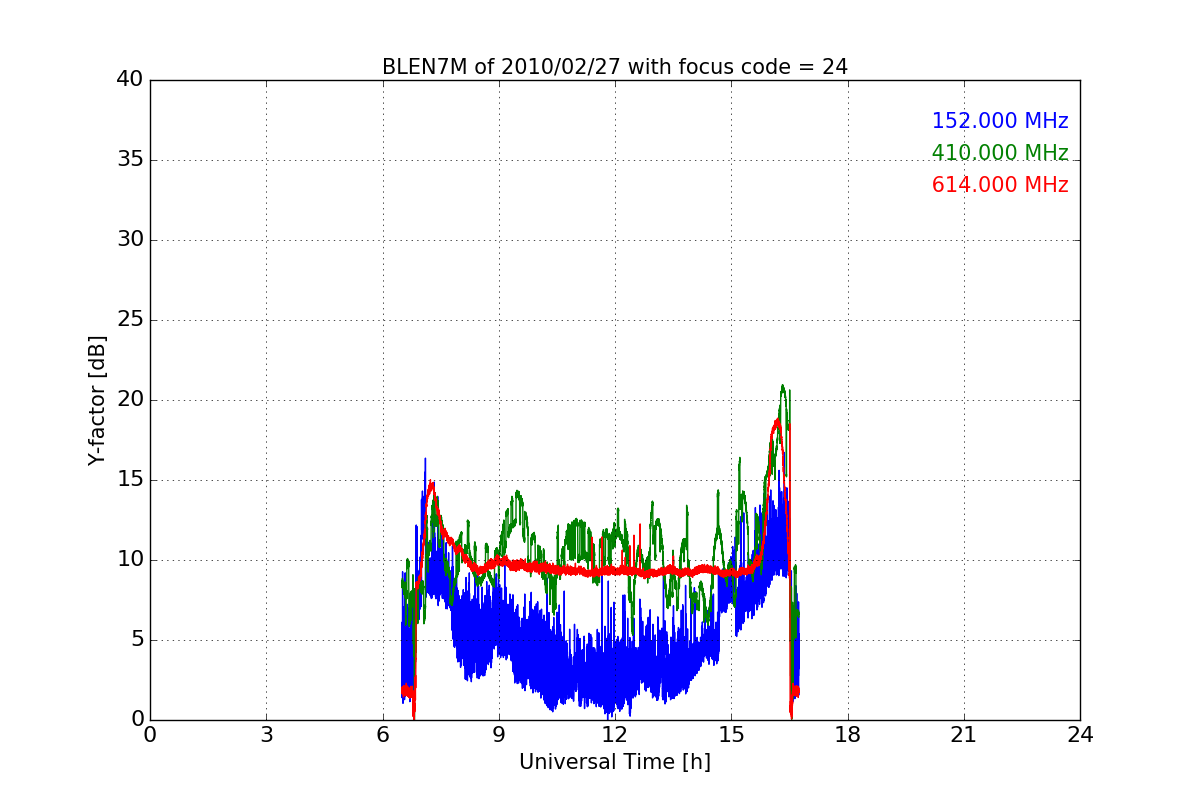This screenshot has height=800, width=1200.
Task: Click the y-axis tick label 10
Action: click(x=130, y=560)
